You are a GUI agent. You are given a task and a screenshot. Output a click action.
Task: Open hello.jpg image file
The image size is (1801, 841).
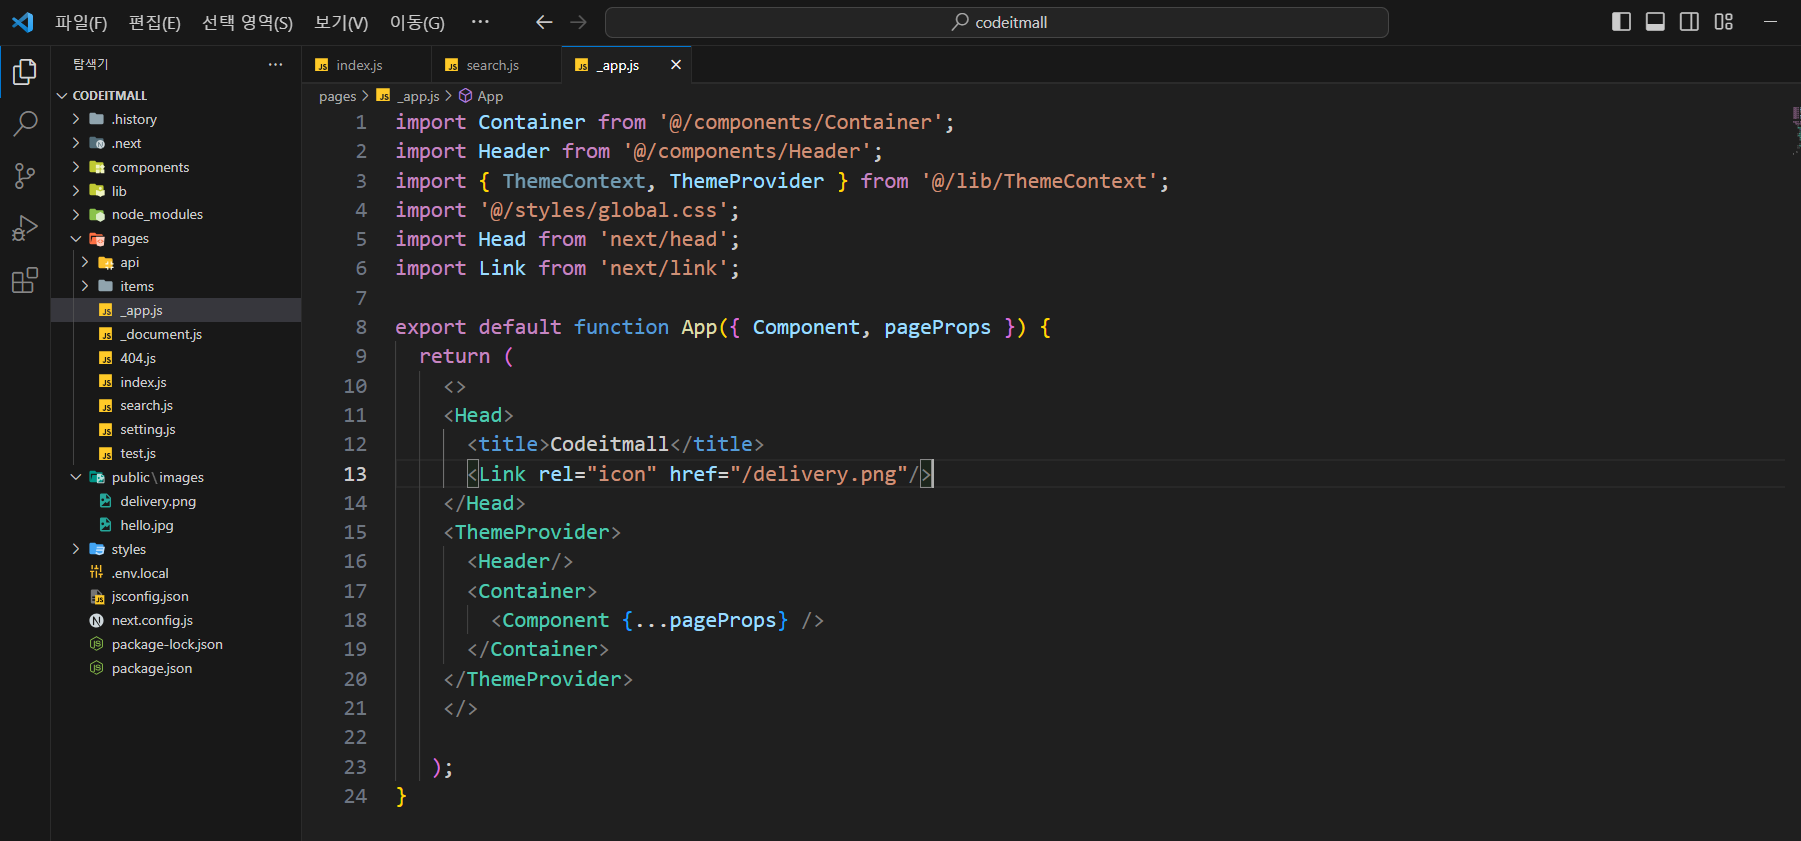pos(176,525)
